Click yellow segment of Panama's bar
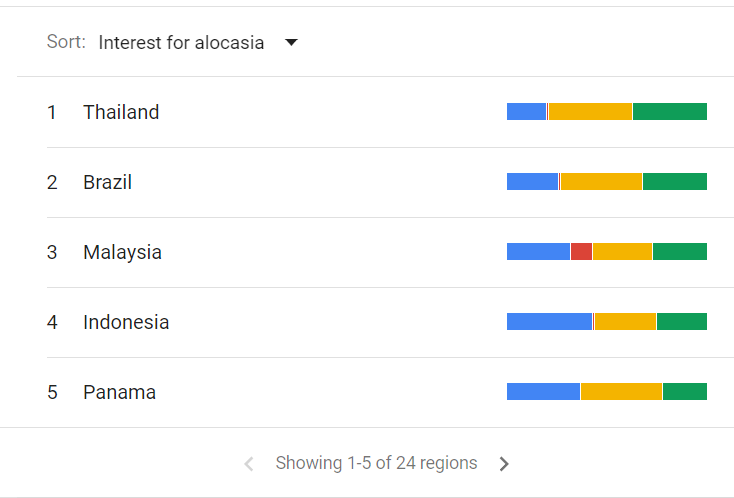 tap(621, 392)
